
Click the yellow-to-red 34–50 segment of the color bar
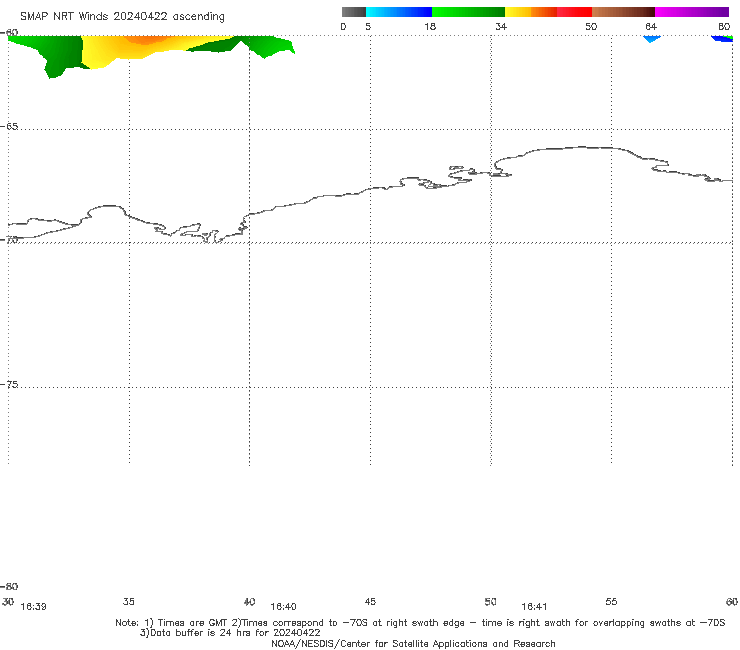click(x=548, y=12)
